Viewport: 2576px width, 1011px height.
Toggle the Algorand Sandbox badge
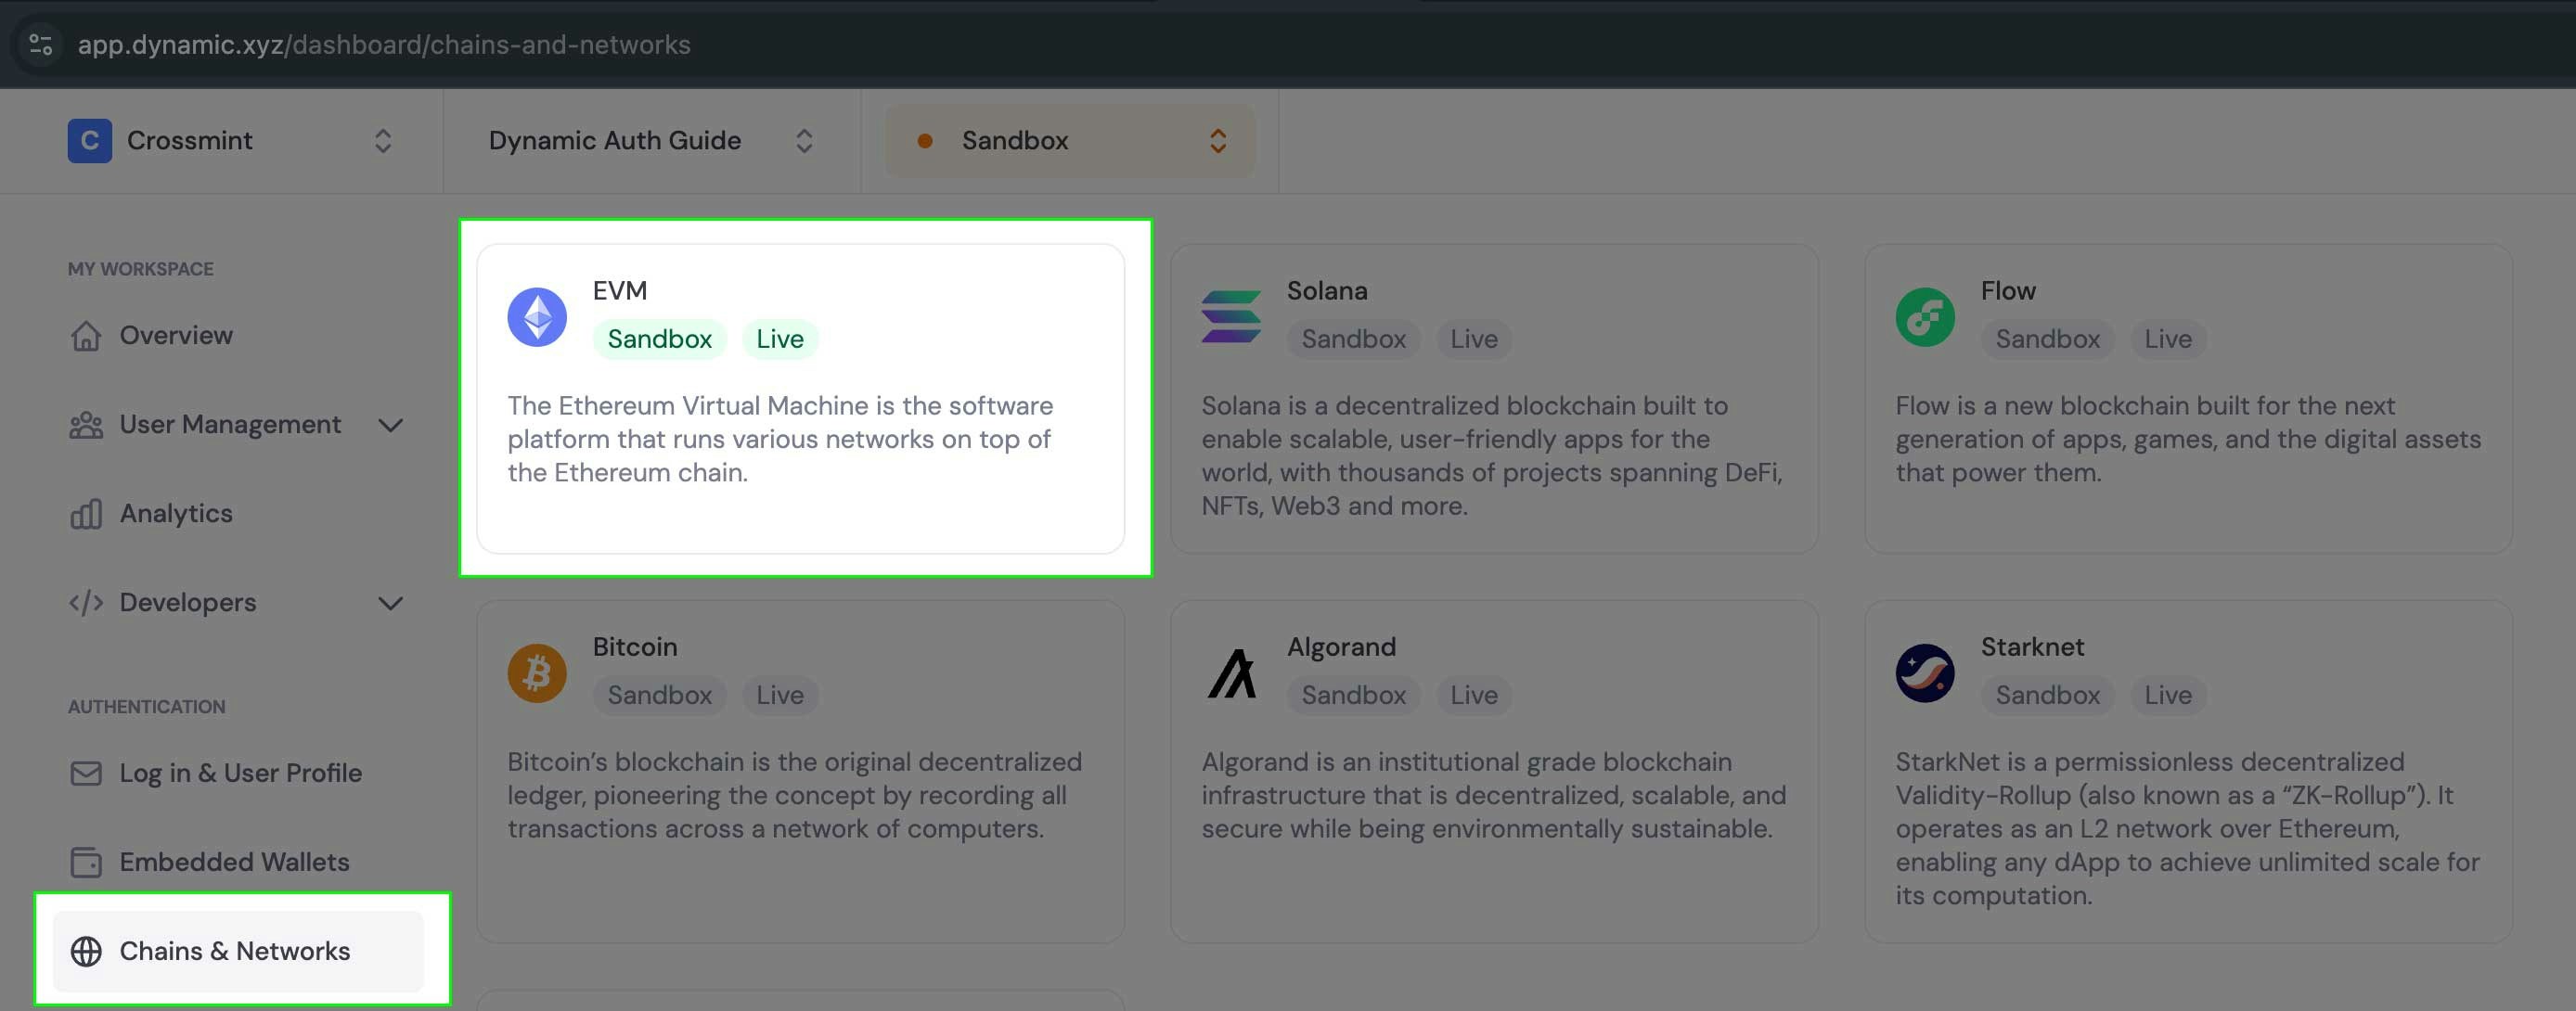(x=1354, y=695)
